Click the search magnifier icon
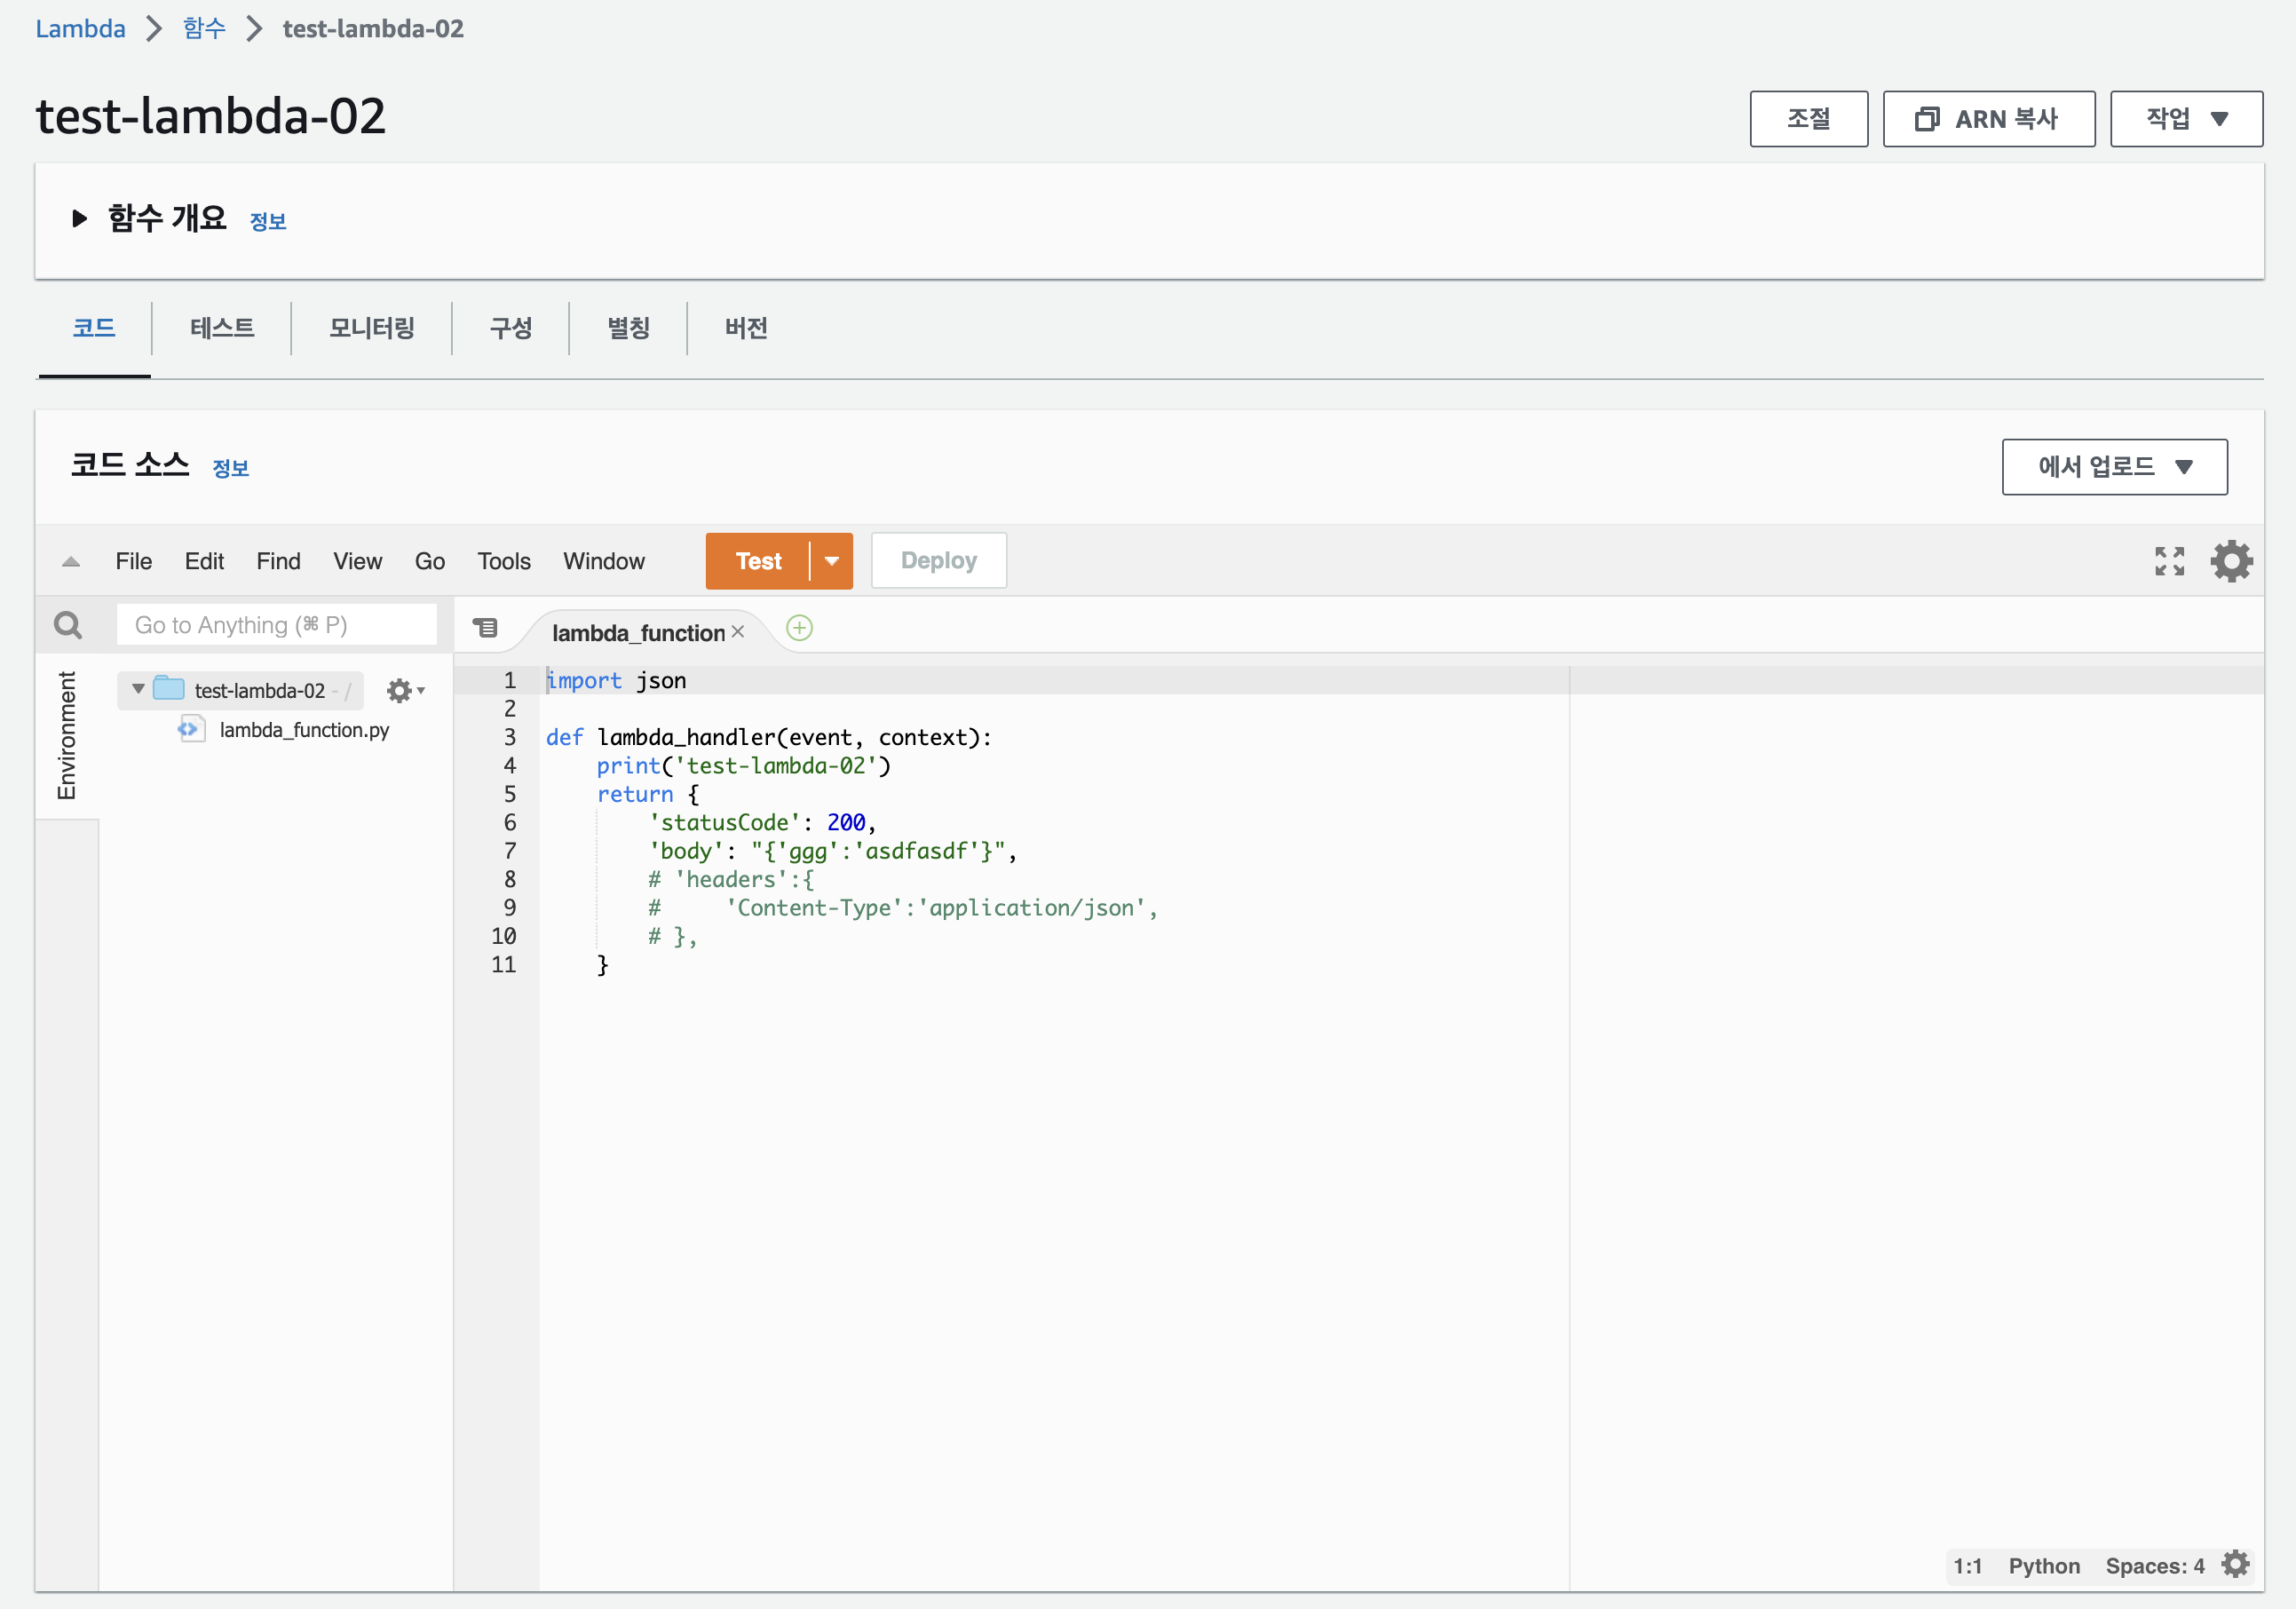This screenshot has height=1609, width=2296. [68, 625]
